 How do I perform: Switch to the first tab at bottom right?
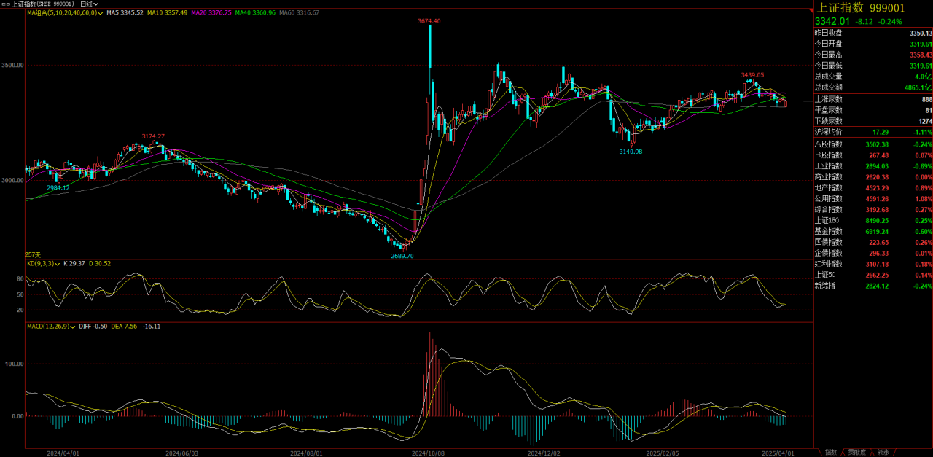[x=828, y=452]
